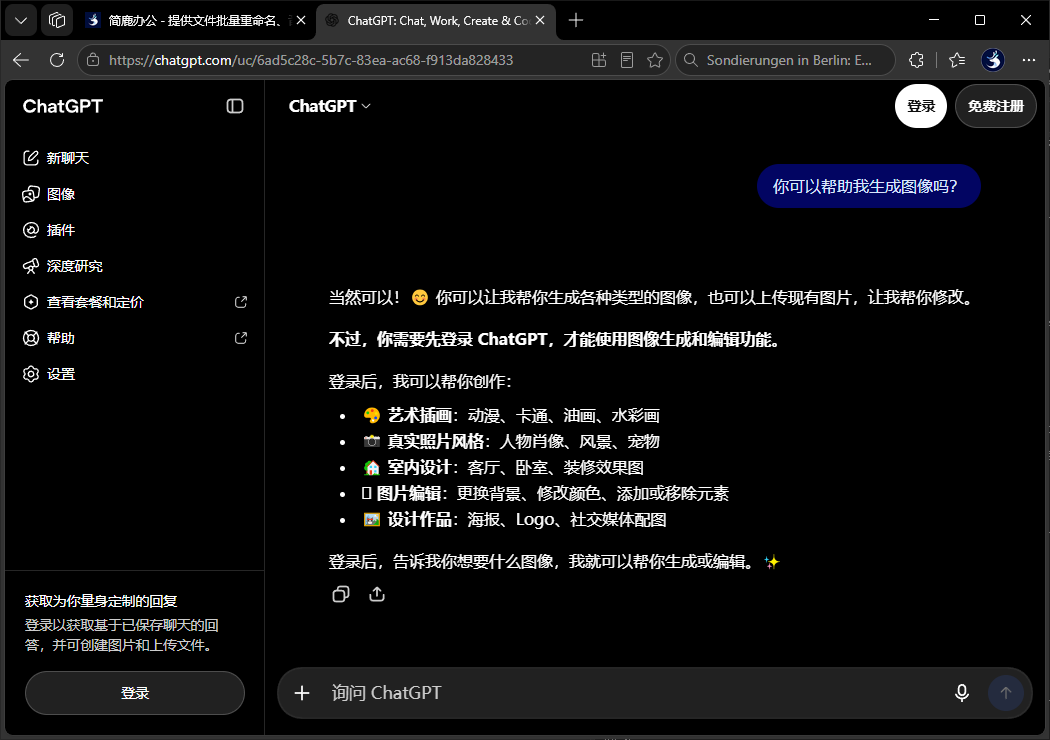Close the 简鹿办公 tab

point(301,21)
